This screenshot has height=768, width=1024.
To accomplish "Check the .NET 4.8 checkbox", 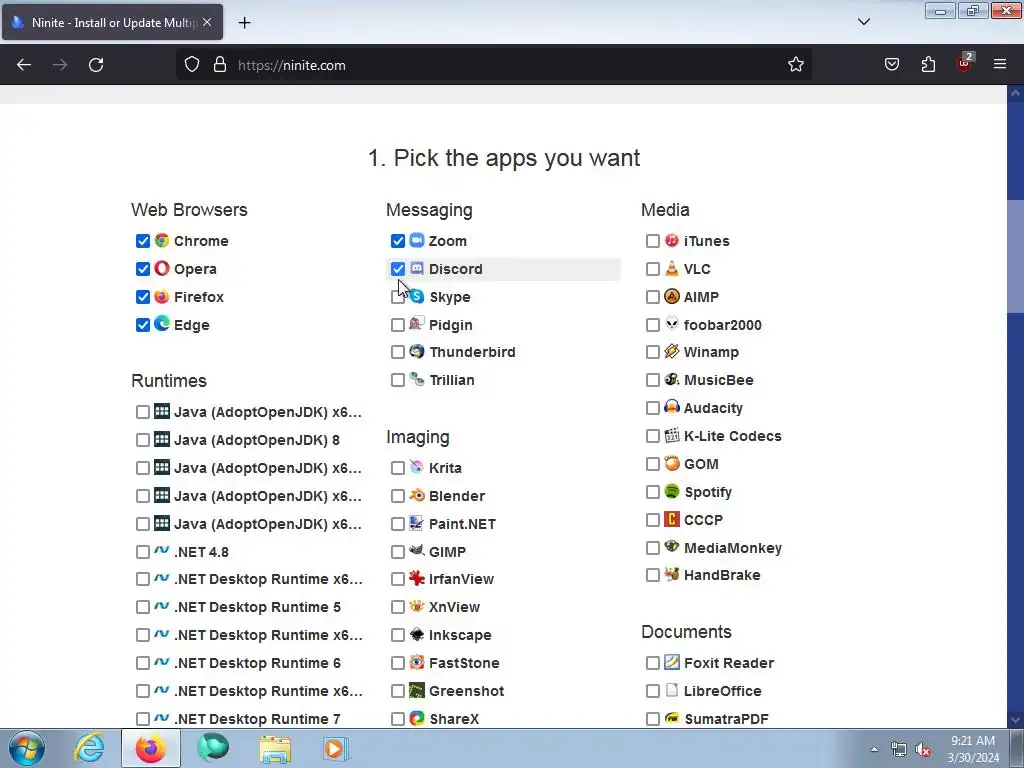I will click(142, 552).
